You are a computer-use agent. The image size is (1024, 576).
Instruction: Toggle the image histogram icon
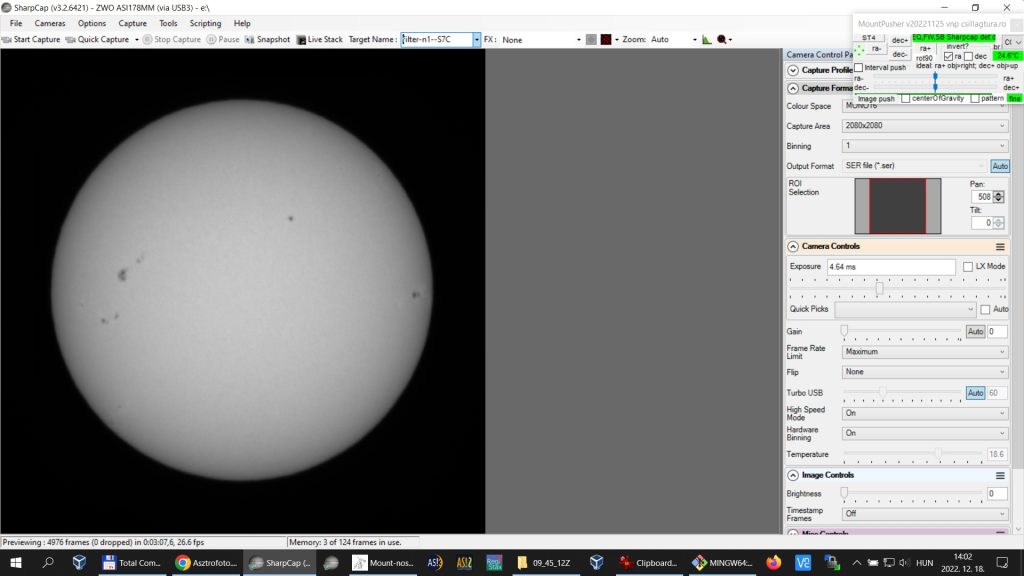[707, 40]
